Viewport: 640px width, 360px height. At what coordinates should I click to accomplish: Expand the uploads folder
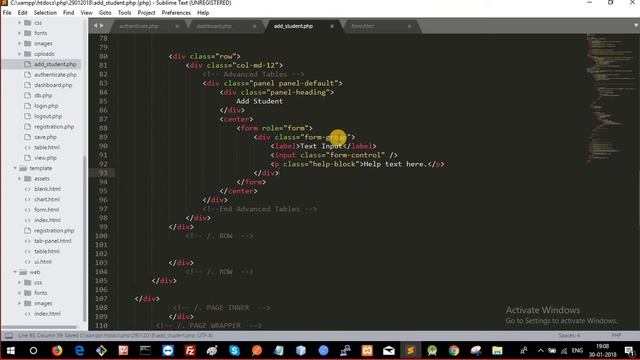coord(19,53)
